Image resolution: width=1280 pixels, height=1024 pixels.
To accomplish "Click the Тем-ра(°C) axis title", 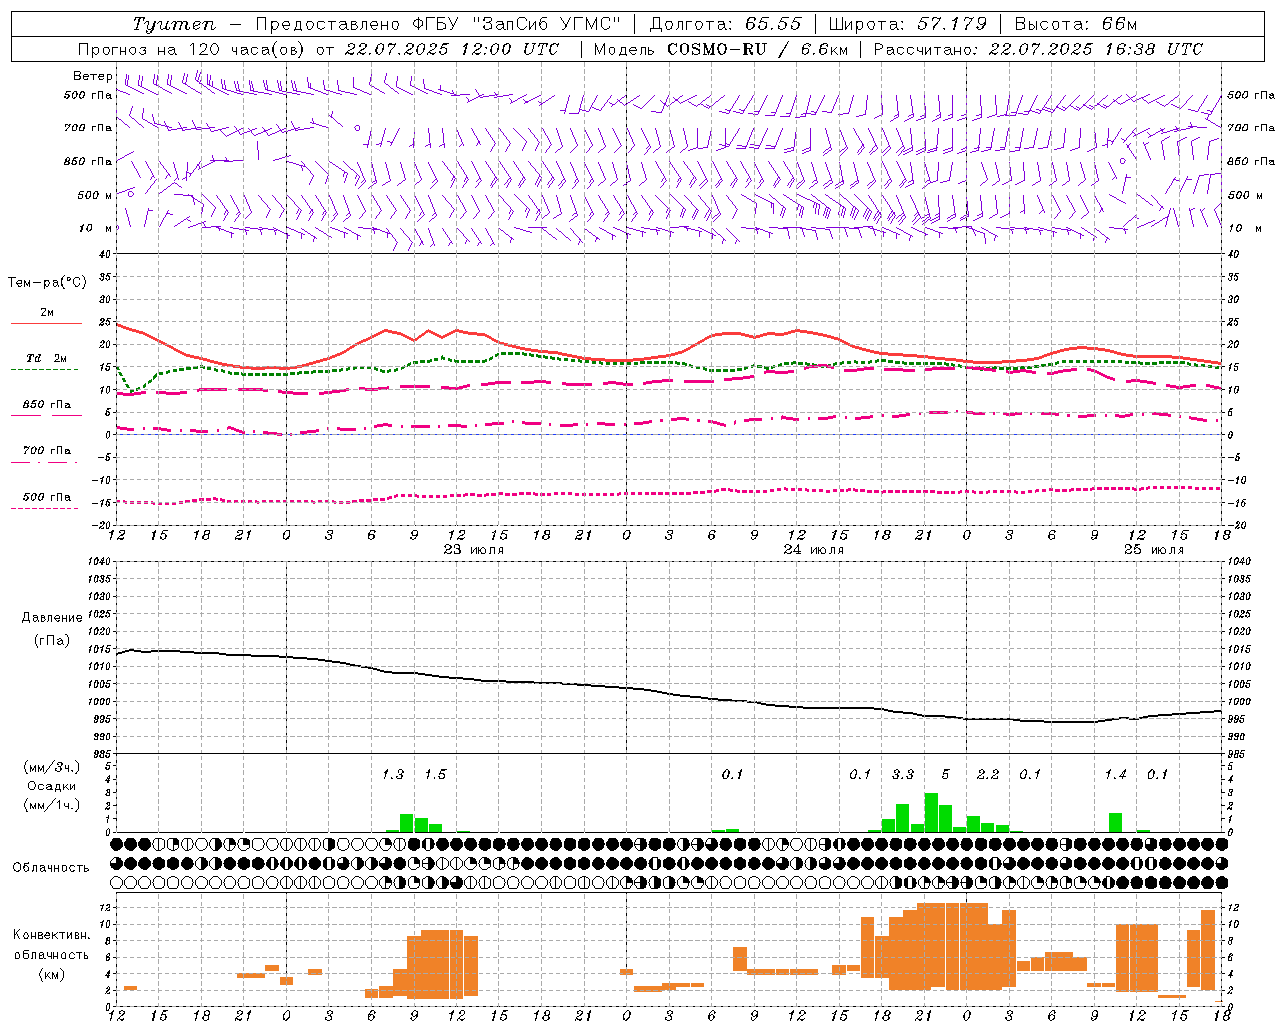I will pos(47,283).
